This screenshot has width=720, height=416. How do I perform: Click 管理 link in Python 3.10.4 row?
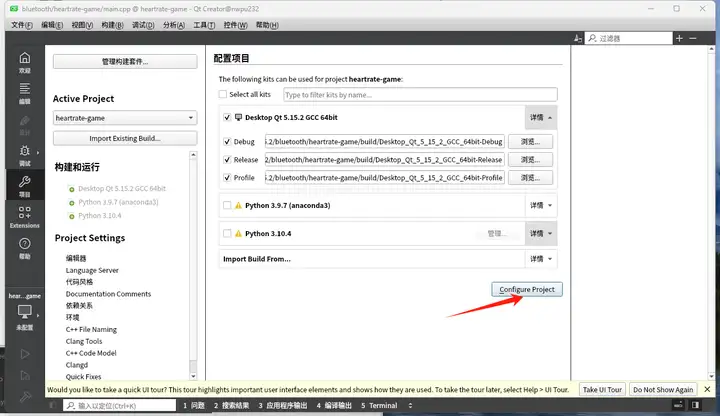pyautogui.click(x=497, y=233)
